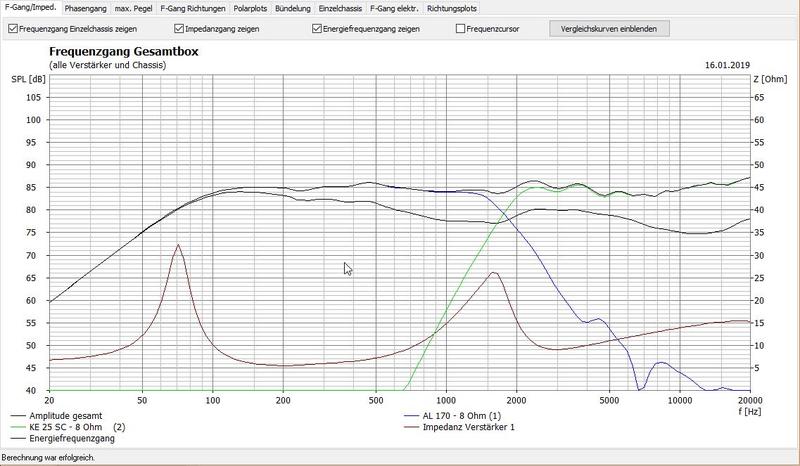Click the 105 dB SPL axis value

[34, 97]
